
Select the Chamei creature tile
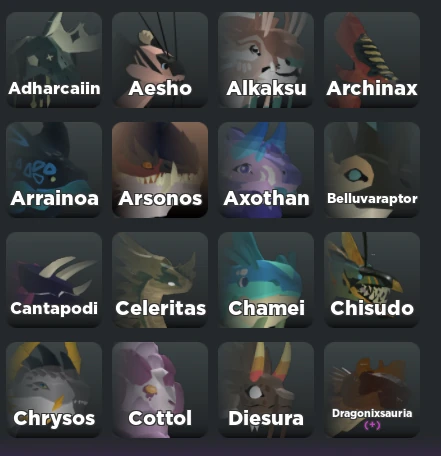tap(266, 280)
